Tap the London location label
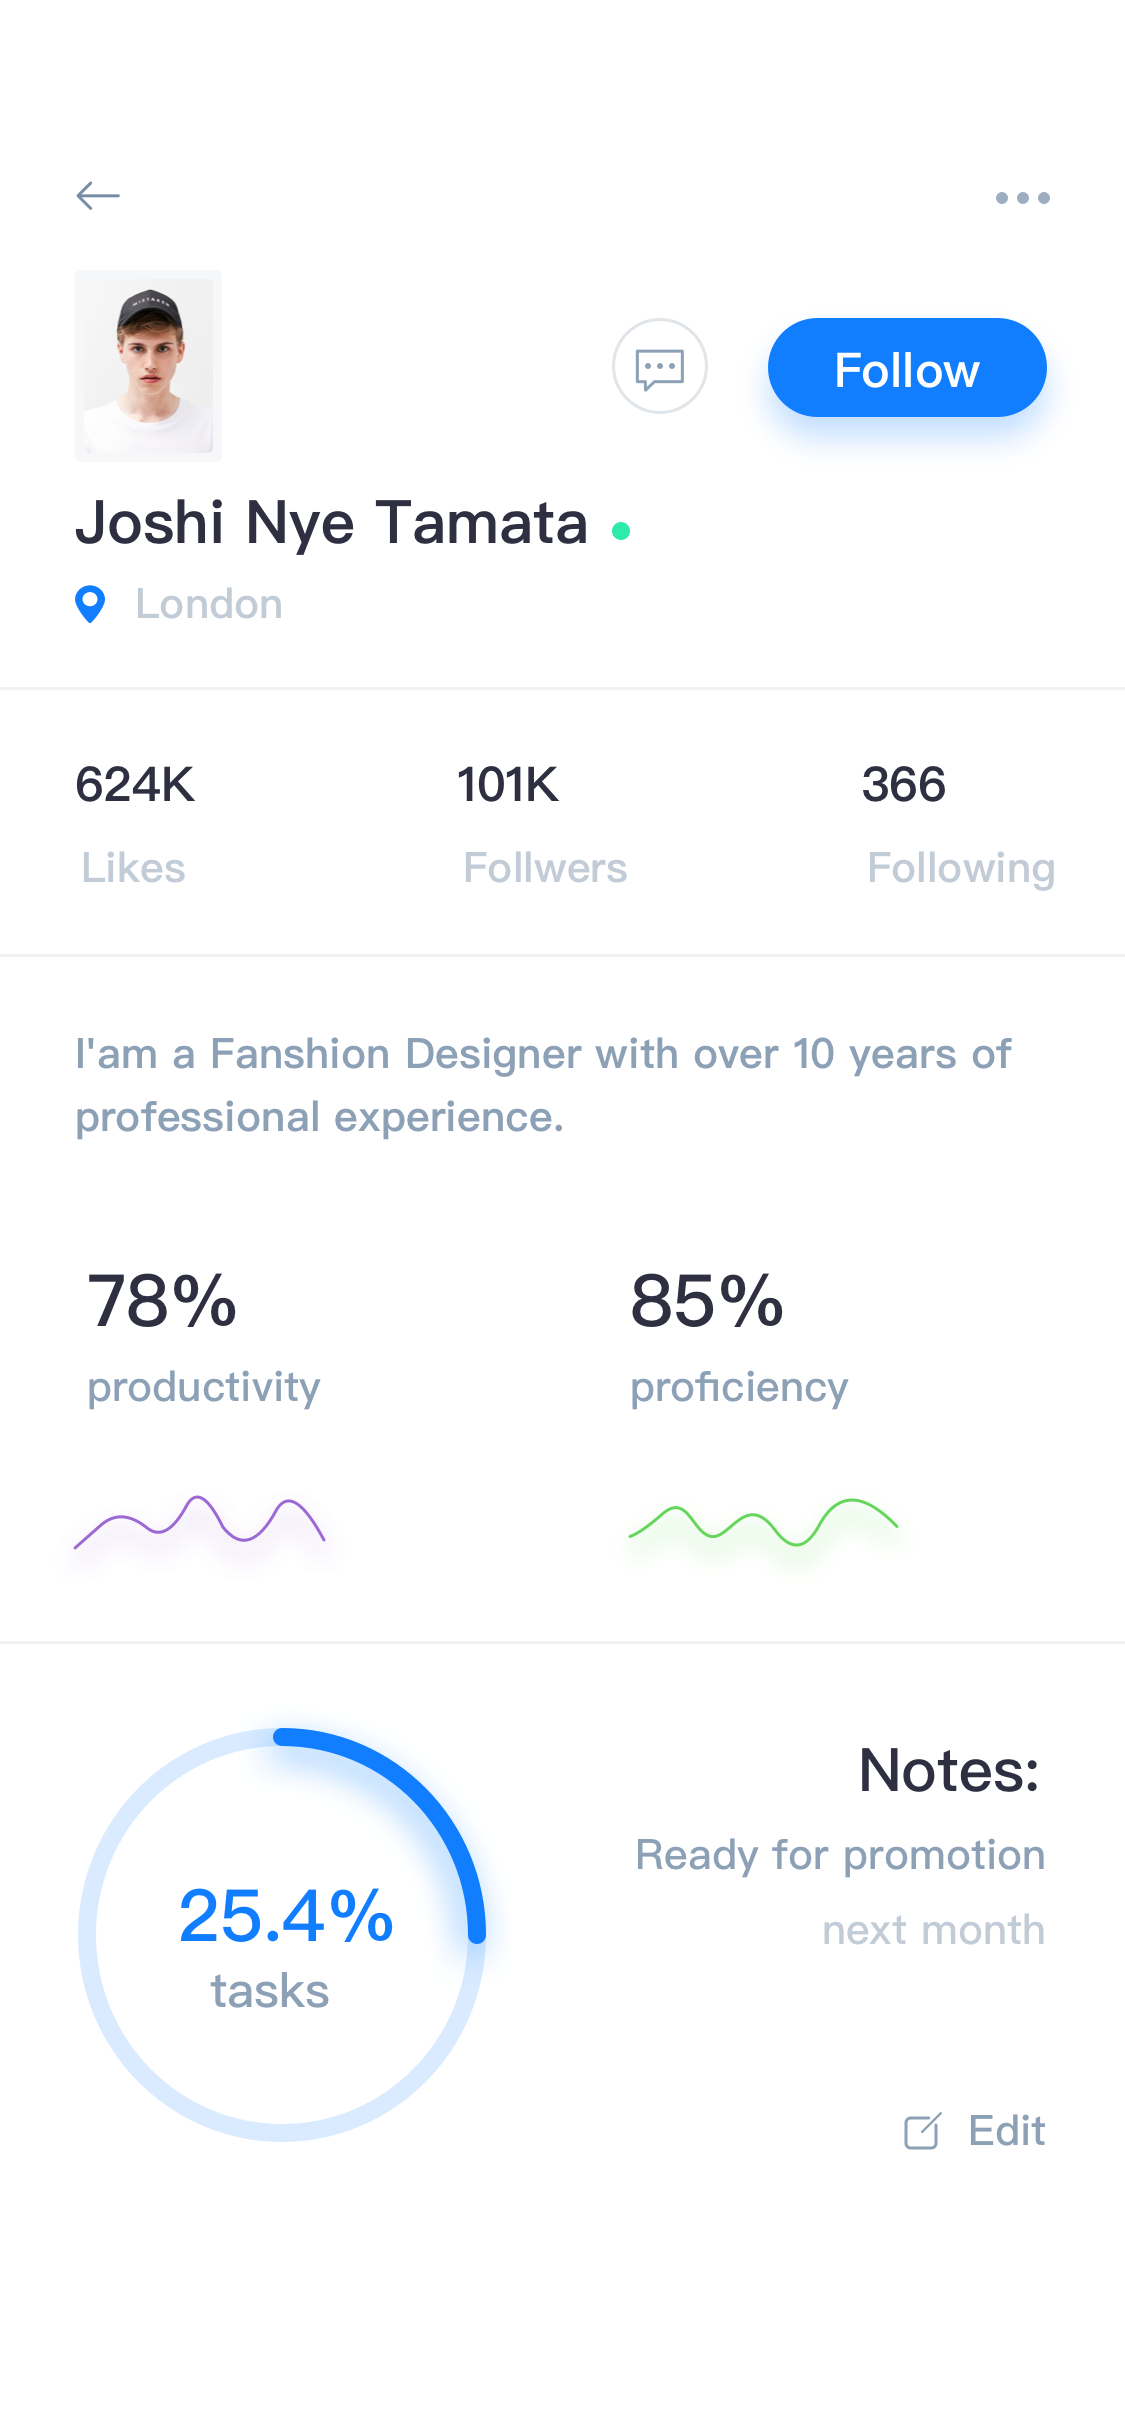Image resolution: width=1125 pixels, height=2436 pixels. [209, 604]
